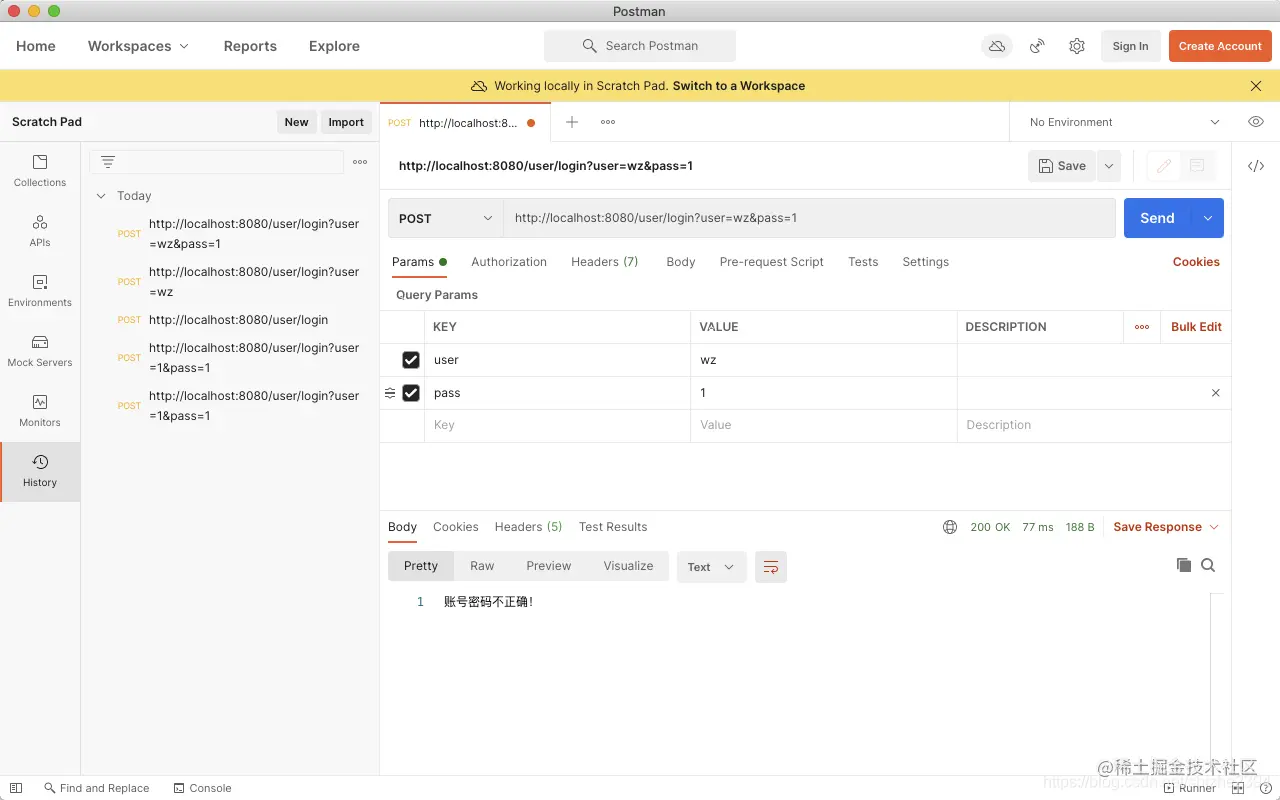Switch response view to Raw
1280x800 pixels.
pos(482,566)
